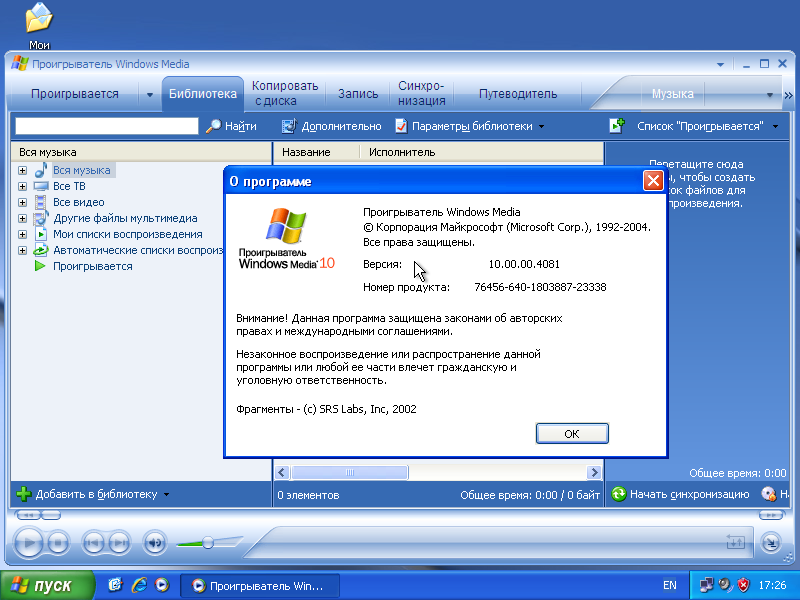The image size is (800, 600).
Task: Launch Internet Explorer from quick launch
Action: 139,585
